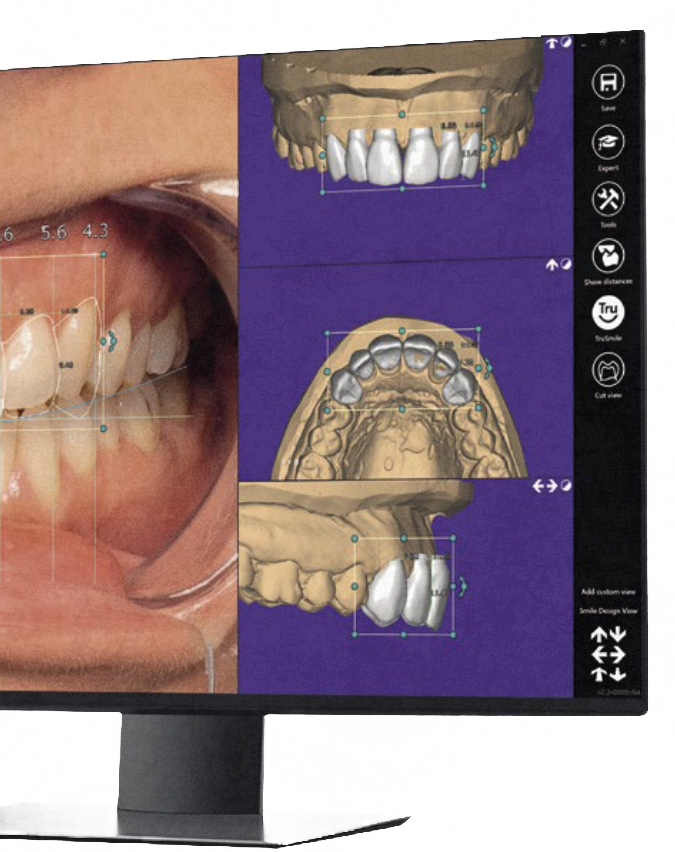Open the Tools hammer and wrench icon
The height and width of the screenshot is (852, 675).
pyautogui.click(x=608, y=200)
